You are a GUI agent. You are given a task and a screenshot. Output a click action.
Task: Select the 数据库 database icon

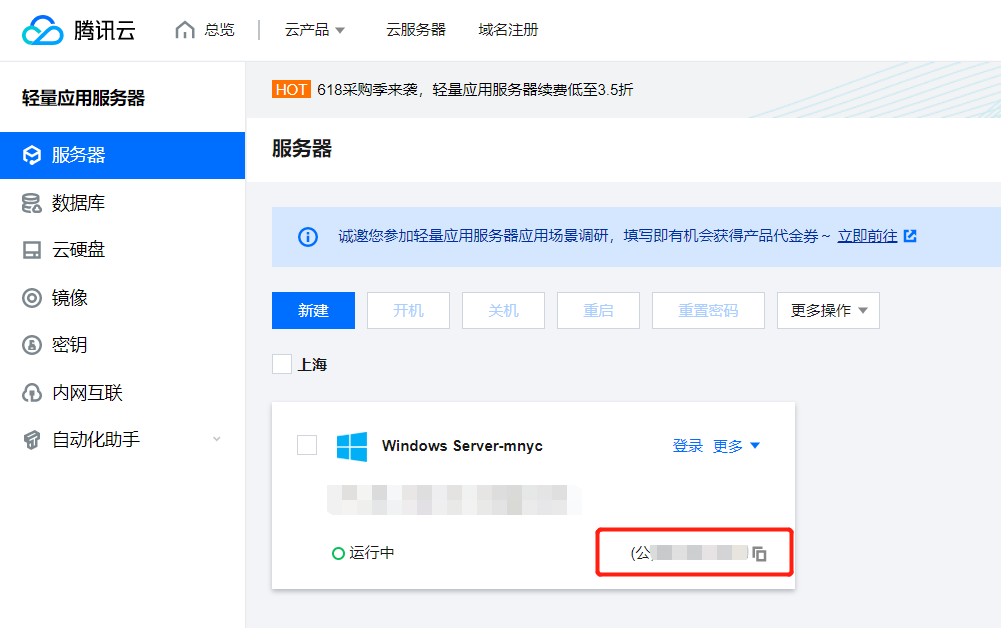pos(32,203)
